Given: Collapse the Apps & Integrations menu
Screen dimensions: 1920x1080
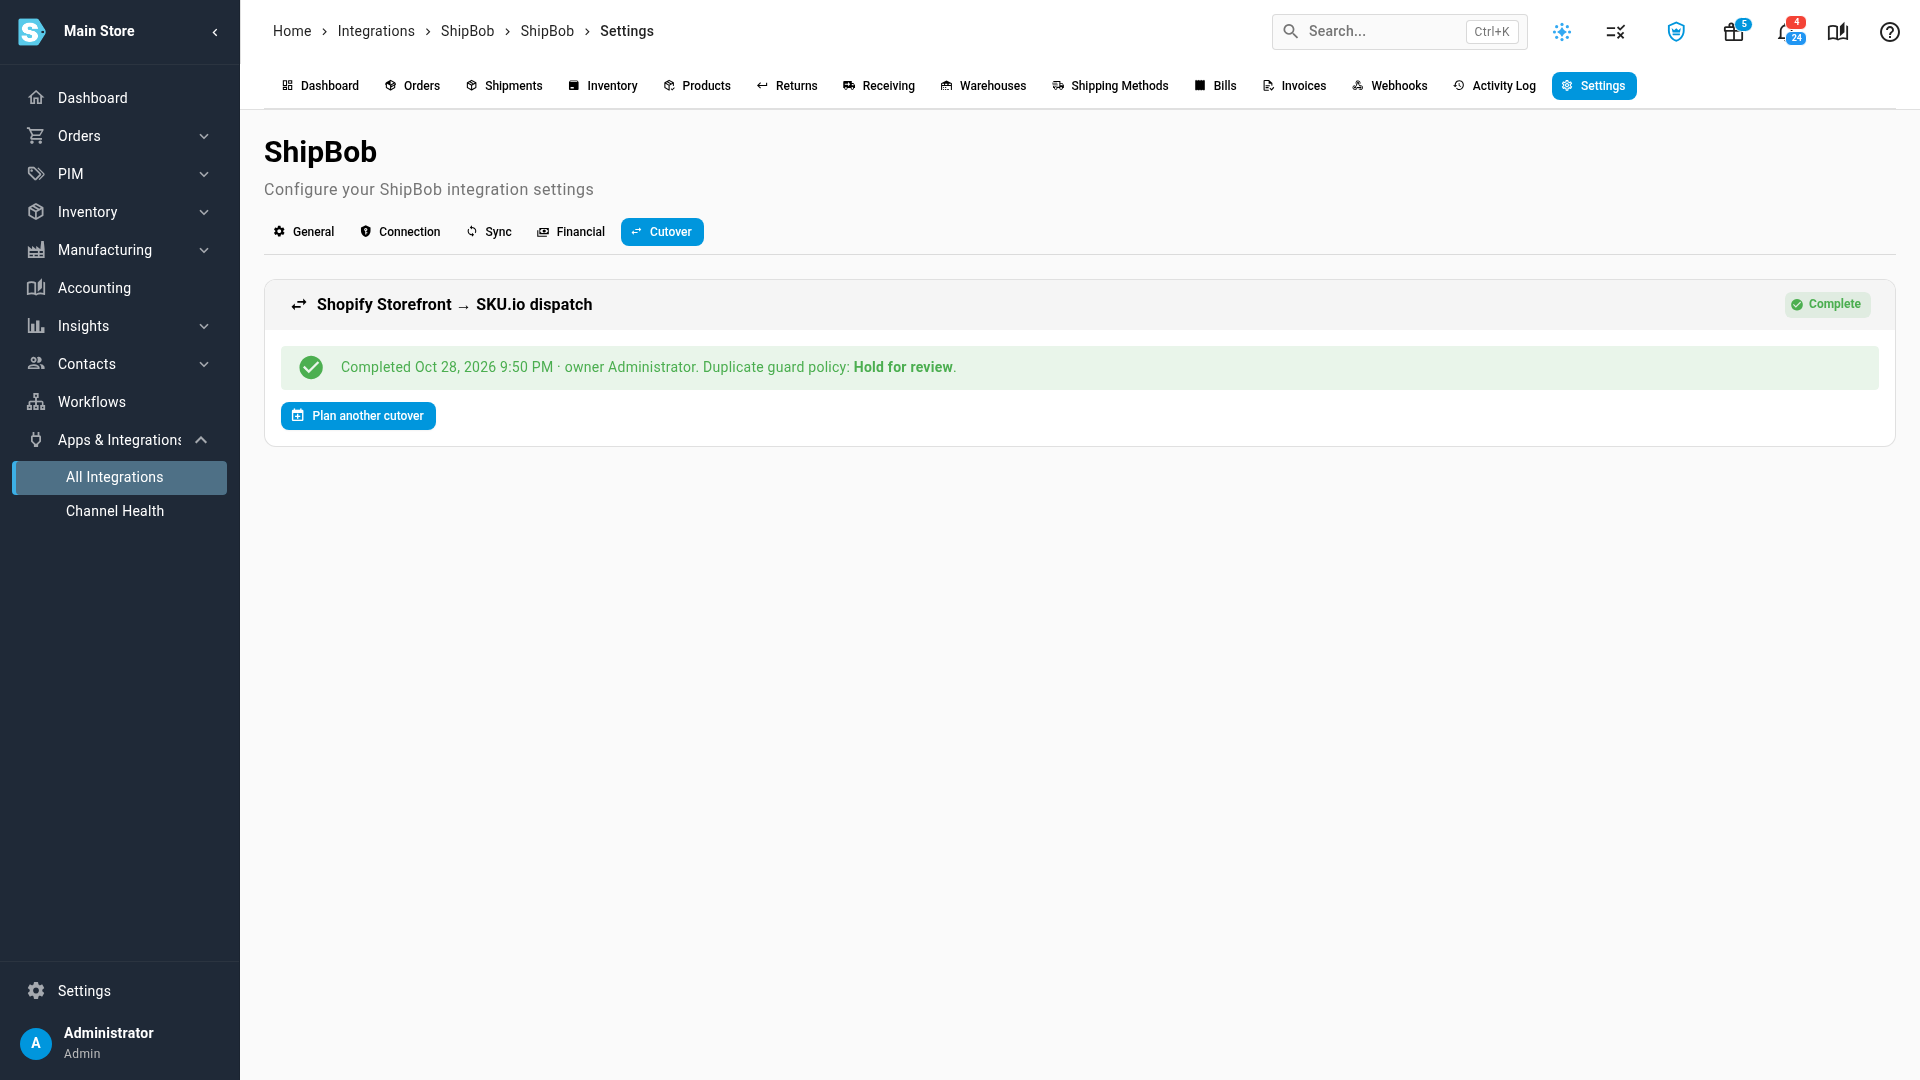Looking at the screenshot, I should [x=120, y=440].
